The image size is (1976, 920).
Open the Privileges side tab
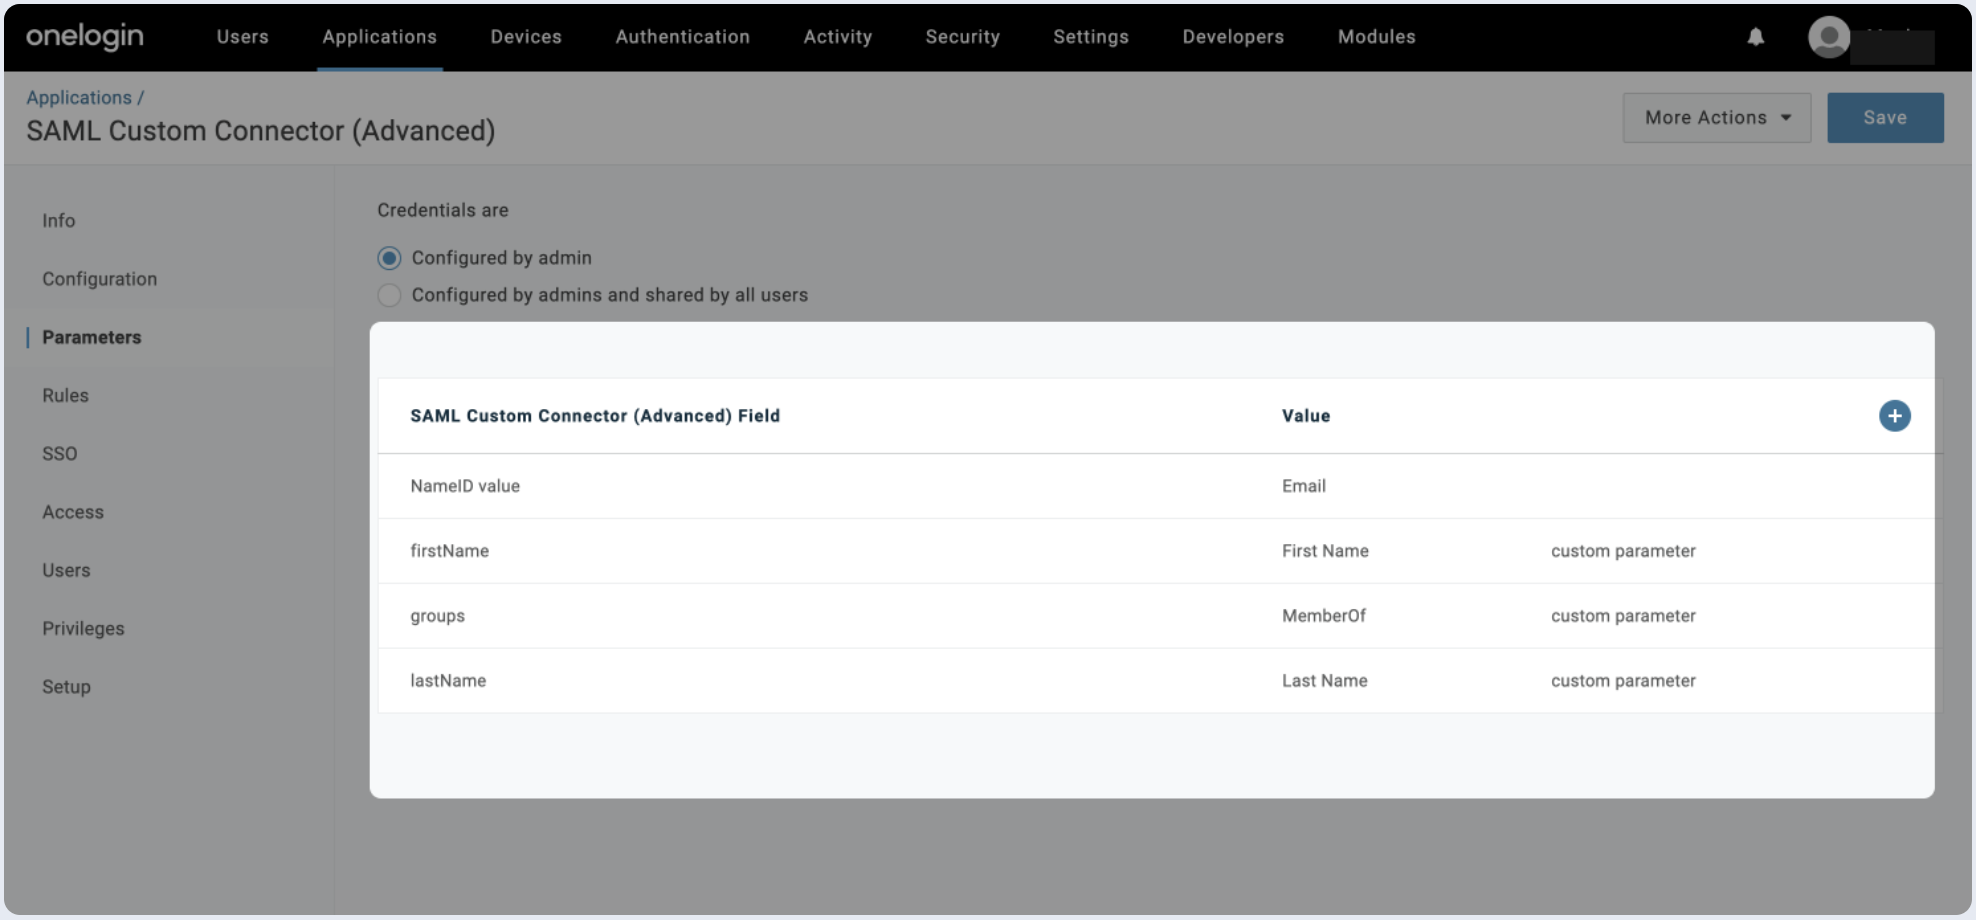83,629
